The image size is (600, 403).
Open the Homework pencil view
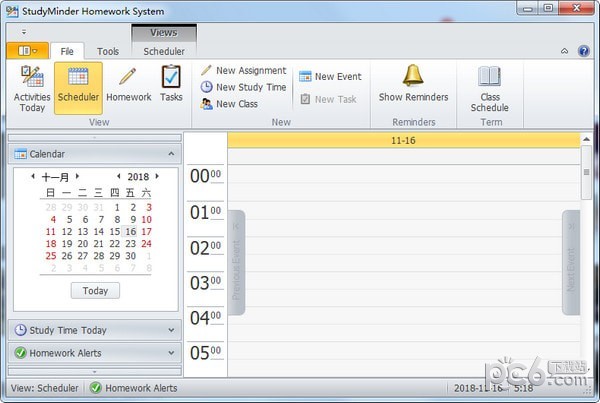[x=129, y=85]
